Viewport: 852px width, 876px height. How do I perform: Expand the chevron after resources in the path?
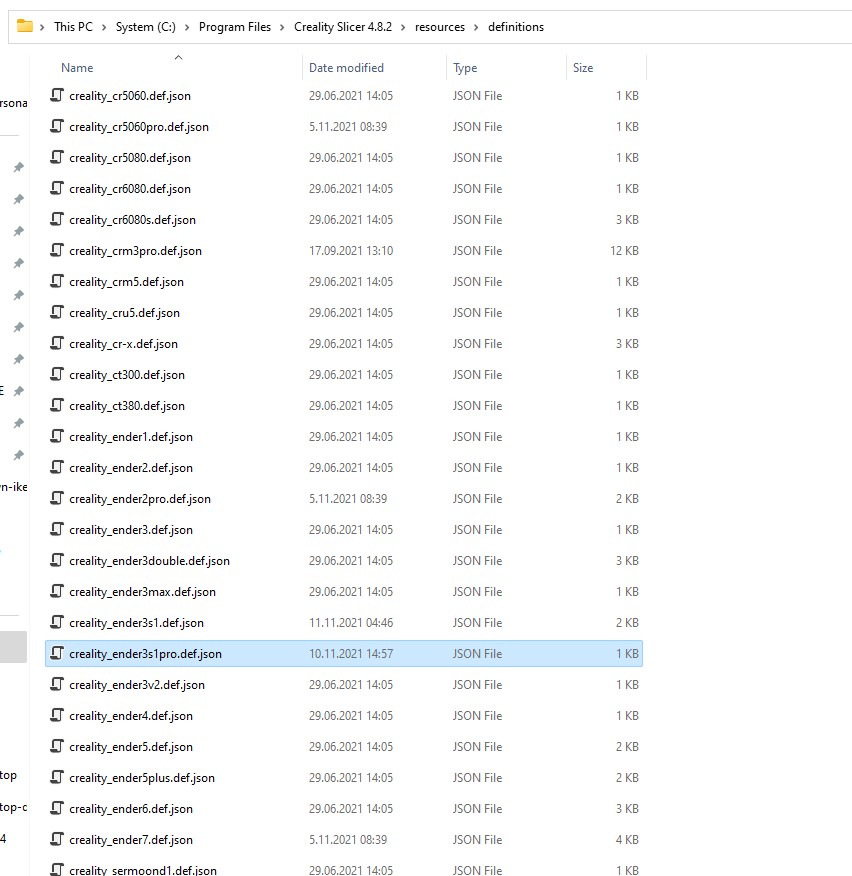click(x=476, y=27)
